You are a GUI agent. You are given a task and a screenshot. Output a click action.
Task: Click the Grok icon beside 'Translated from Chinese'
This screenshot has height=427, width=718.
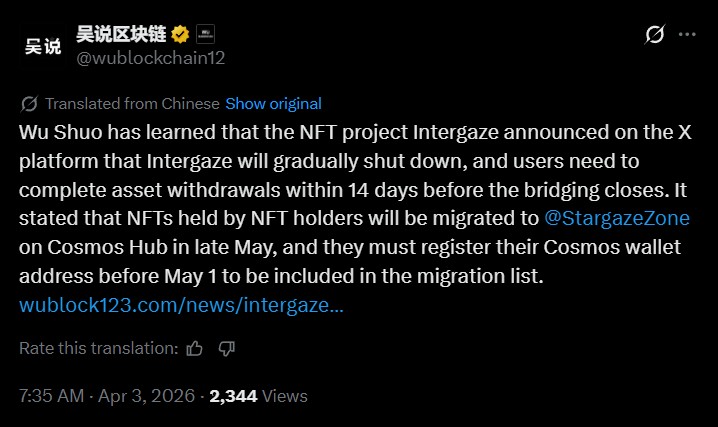coord(30,104)
